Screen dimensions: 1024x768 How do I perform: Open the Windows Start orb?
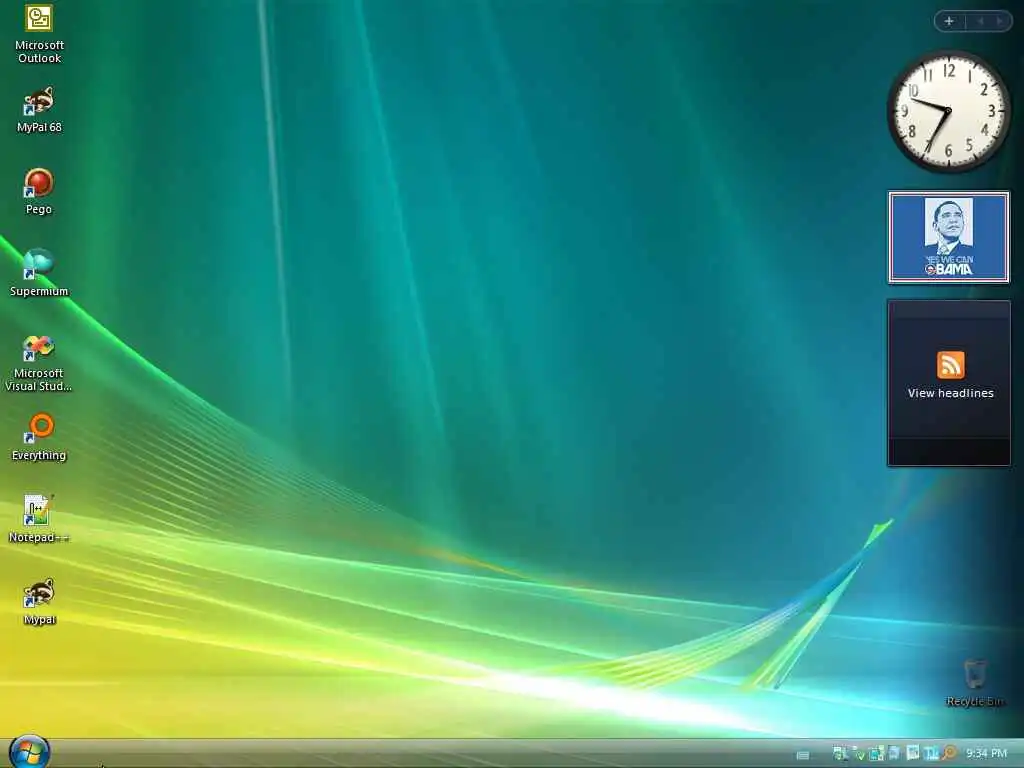pyautogui.click(x=29, y=753)
